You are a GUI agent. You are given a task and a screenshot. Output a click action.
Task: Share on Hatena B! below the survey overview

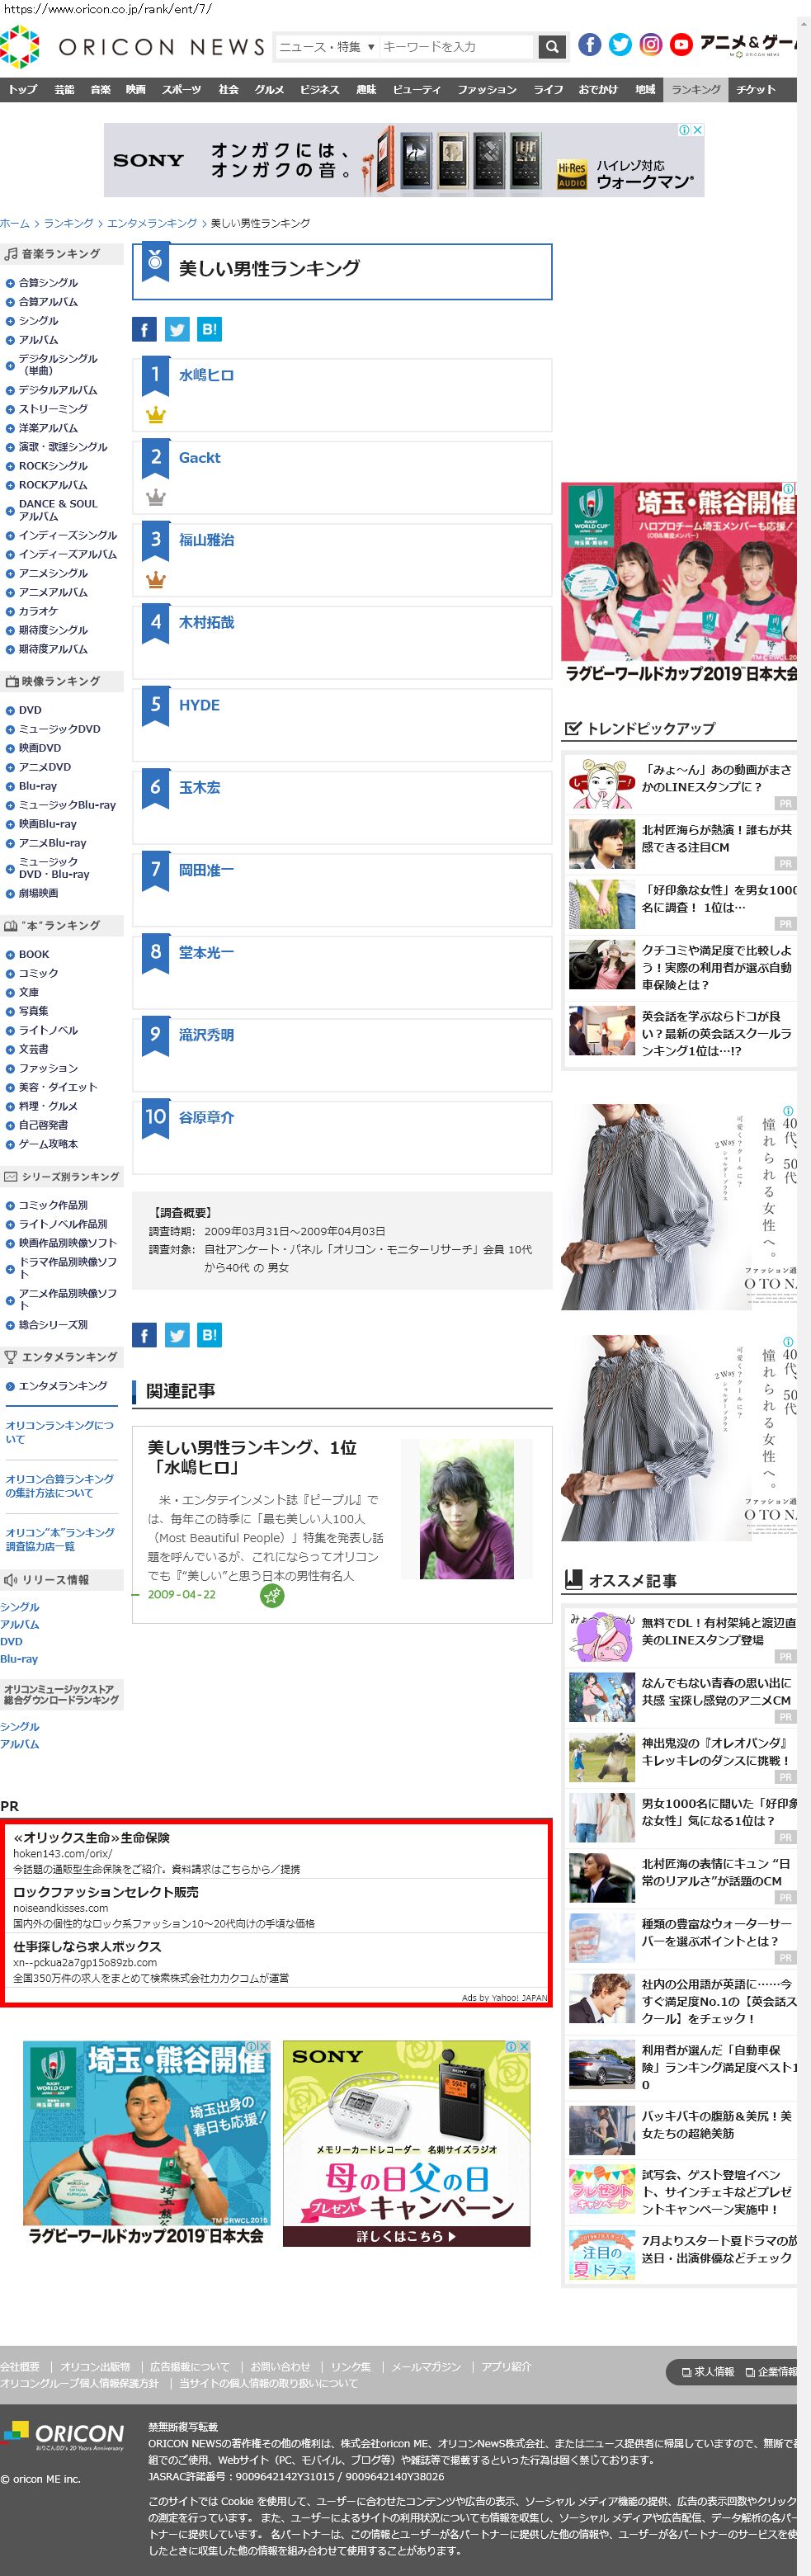click(x=209, y=1334)
